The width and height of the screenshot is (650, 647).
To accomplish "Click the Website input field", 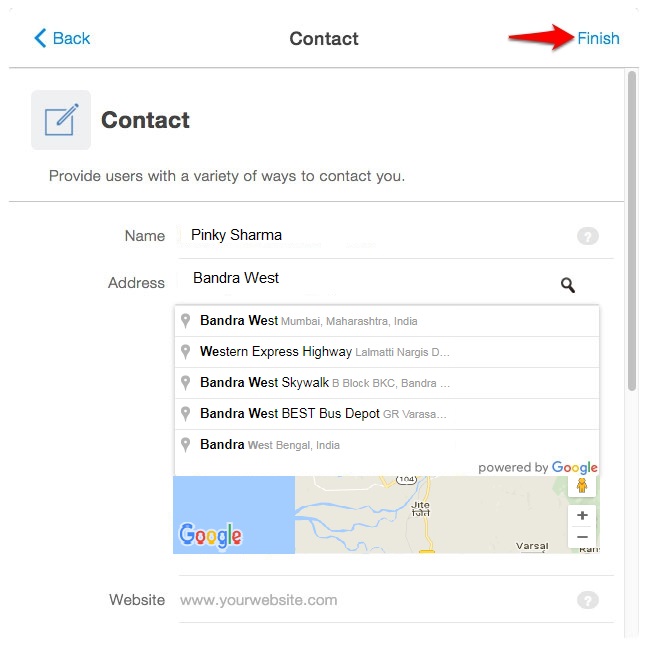I will tap(375, 600).
